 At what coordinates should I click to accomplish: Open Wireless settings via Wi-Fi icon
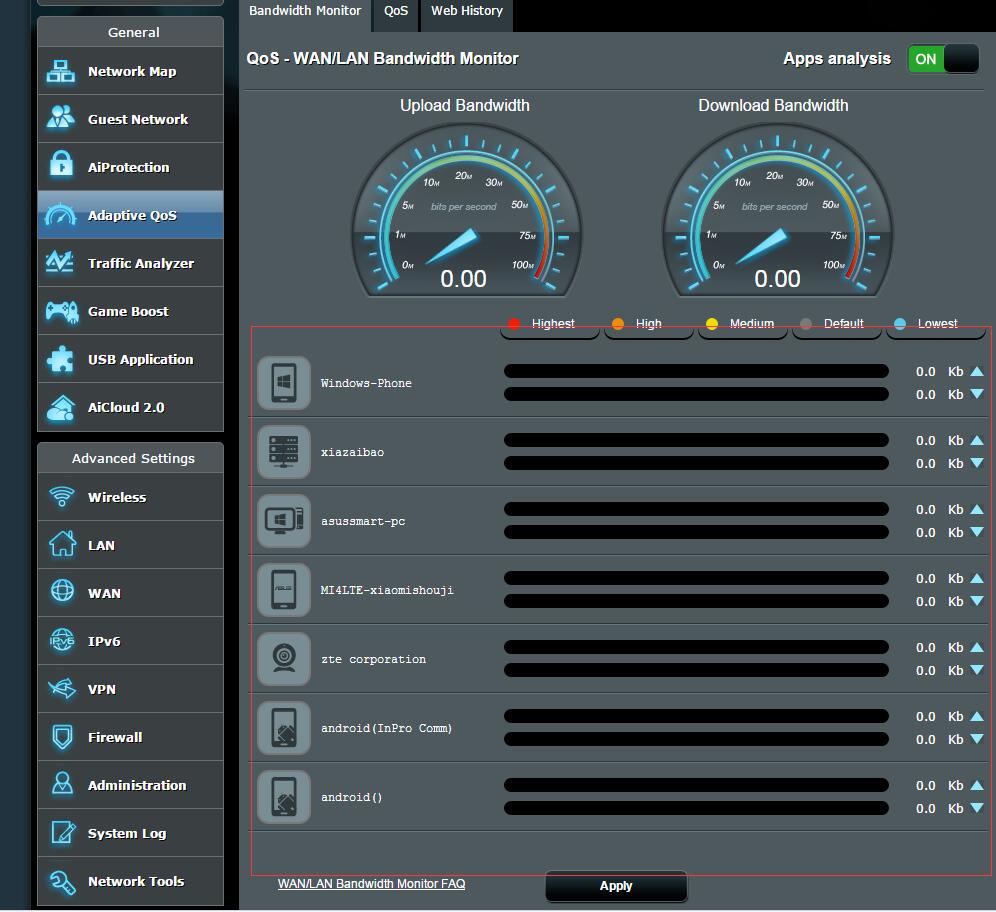[62, 497]
